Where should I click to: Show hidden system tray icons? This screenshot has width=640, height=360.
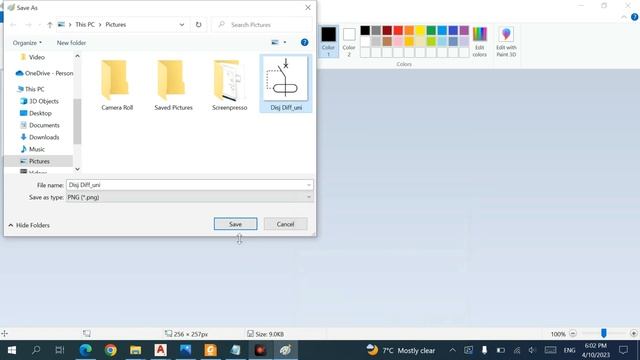[x=452, y=350]
